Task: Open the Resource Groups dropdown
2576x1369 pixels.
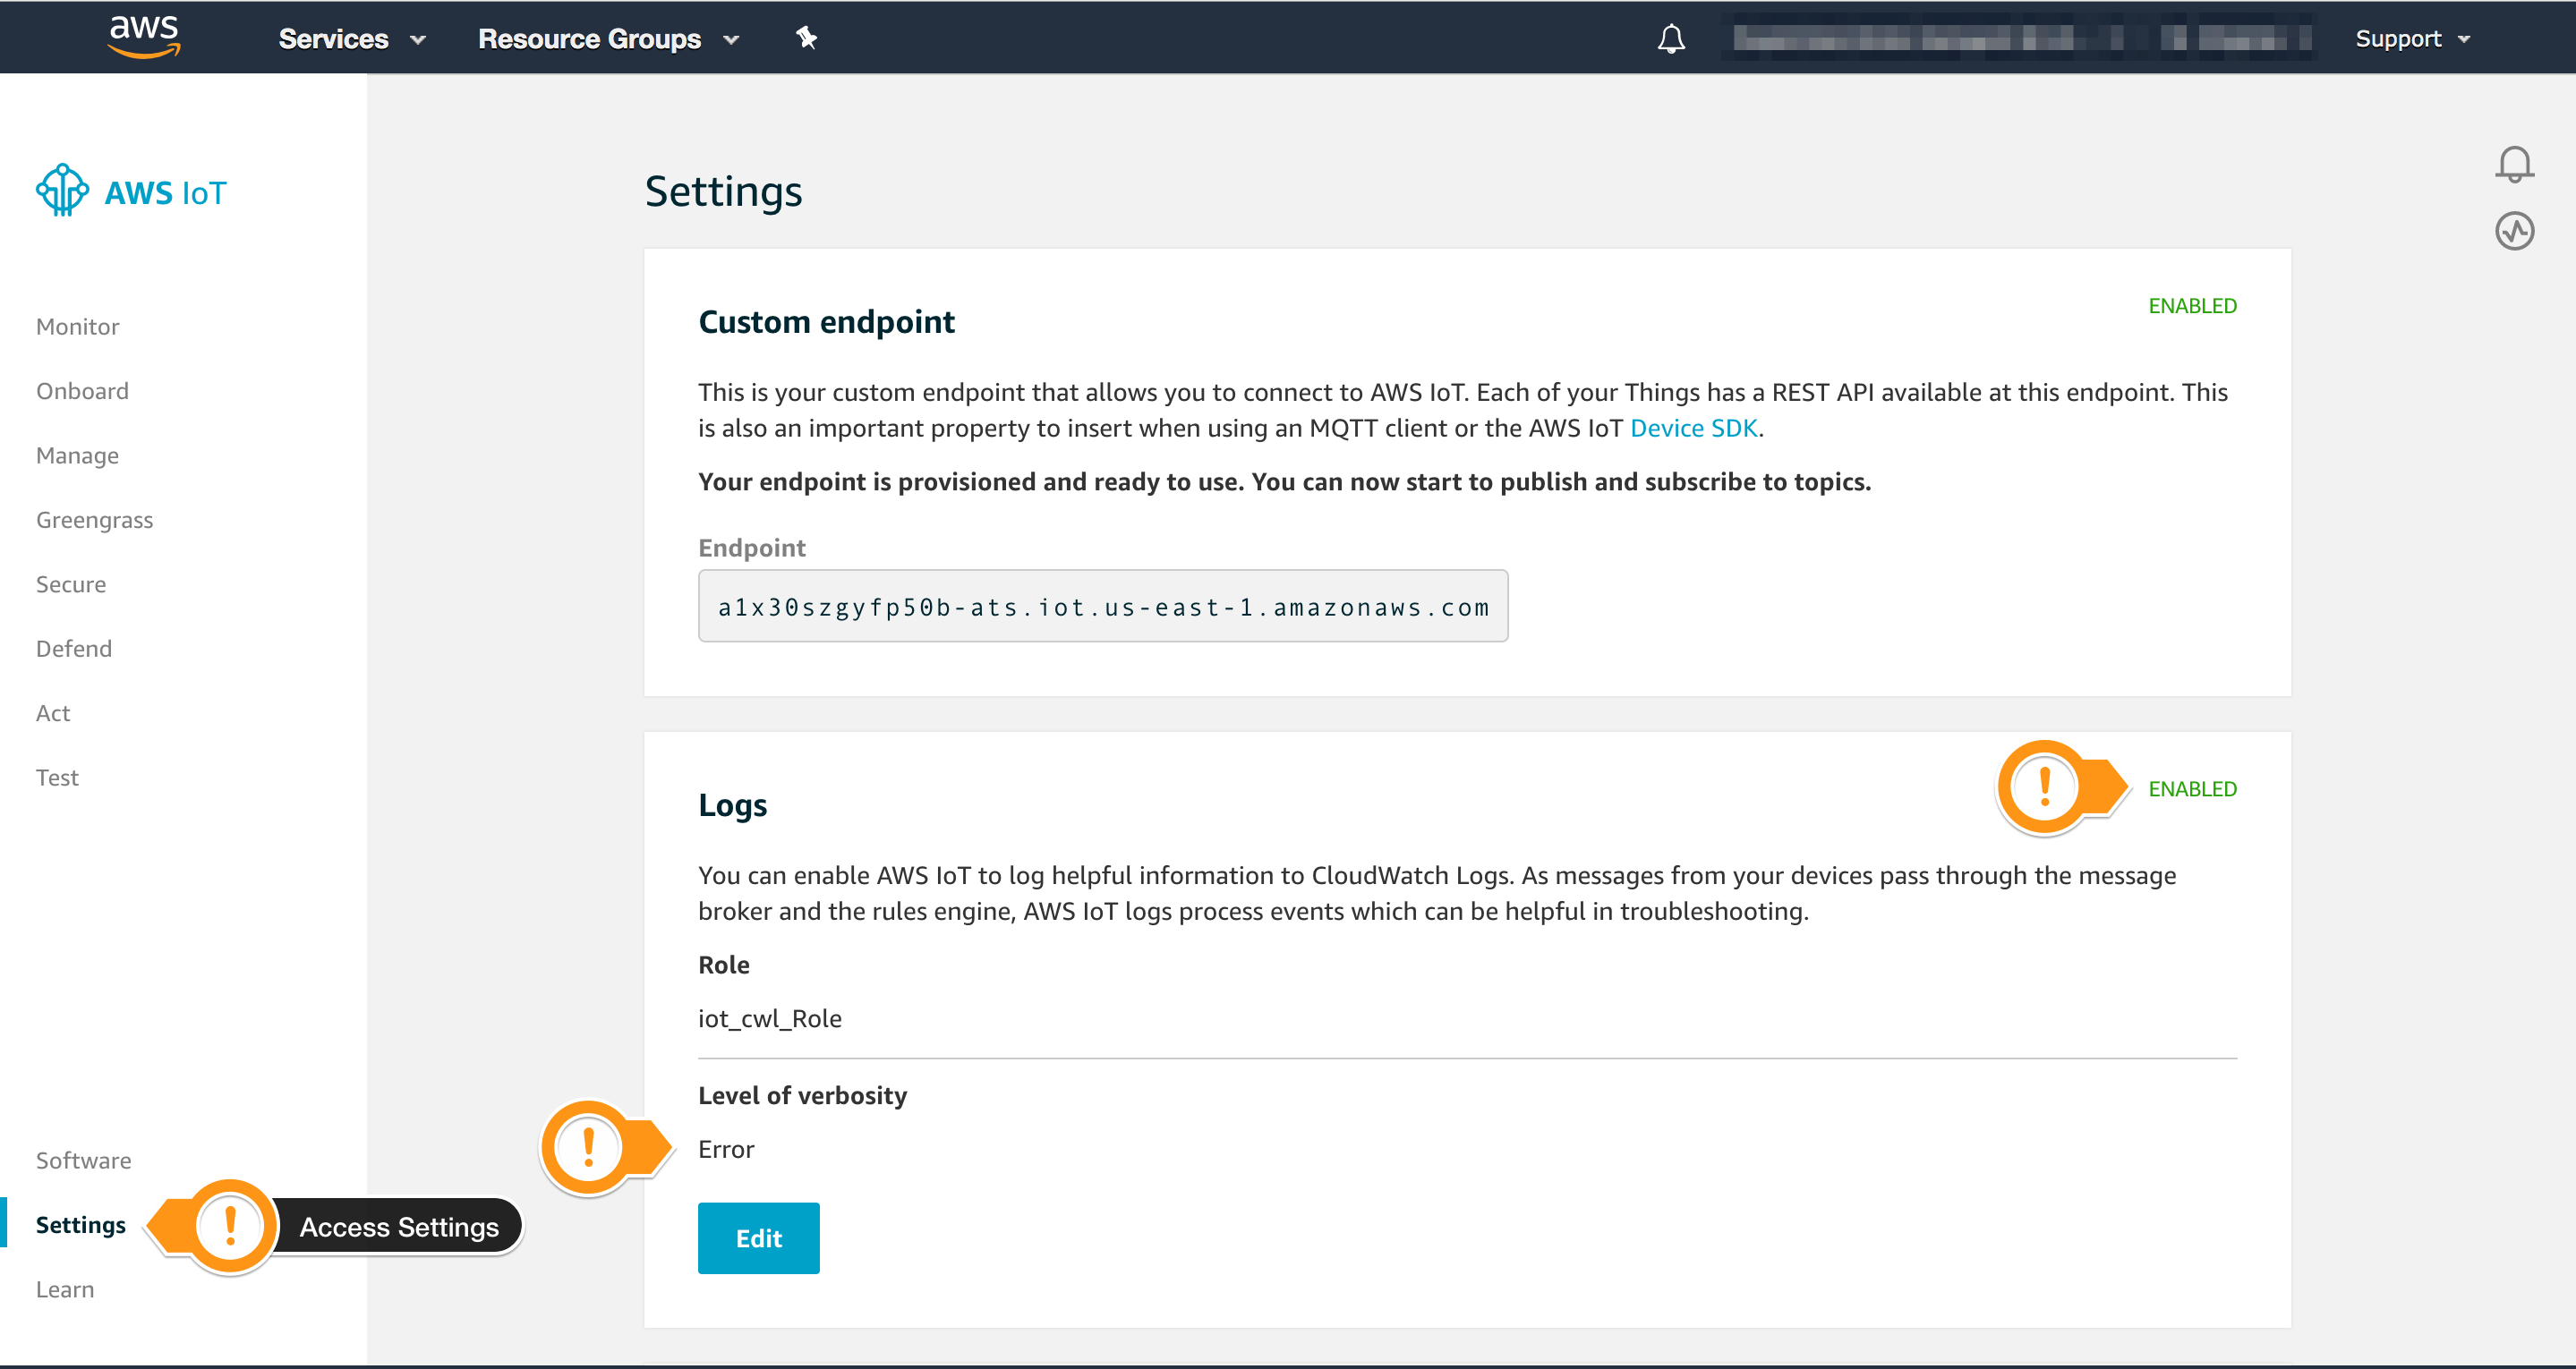Action: pos(608,39)
